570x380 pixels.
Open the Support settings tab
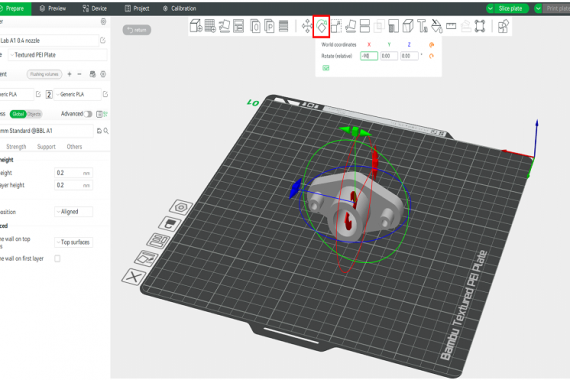click(46, 147)
